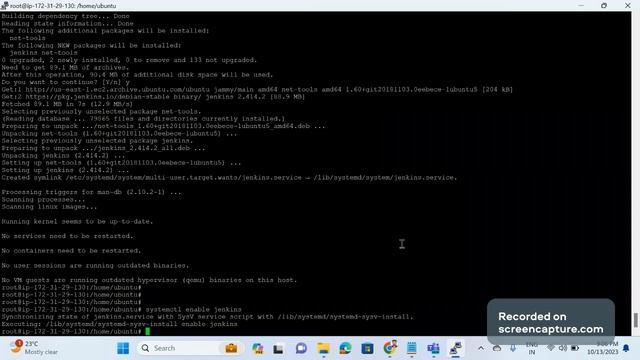640x360 pixels.
Task: Open Google Chrome from the taskbar
Action: click(390, 348)
